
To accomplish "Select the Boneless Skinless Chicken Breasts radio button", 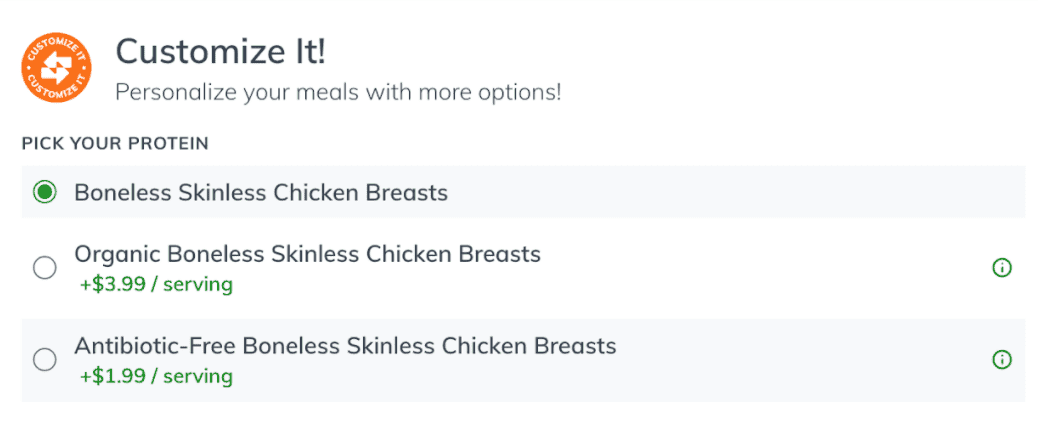I will click(x=44, y=193).
